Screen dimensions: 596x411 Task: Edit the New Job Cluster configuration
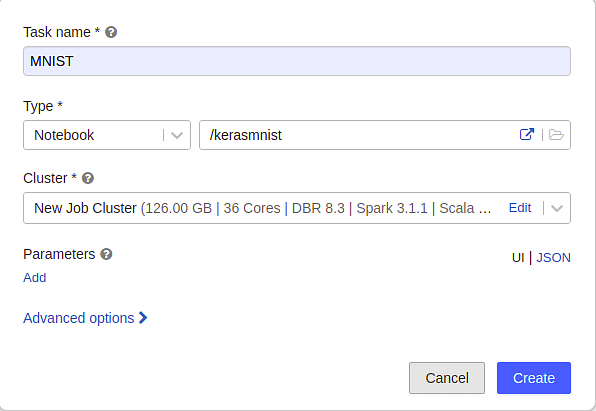[520, 208]
